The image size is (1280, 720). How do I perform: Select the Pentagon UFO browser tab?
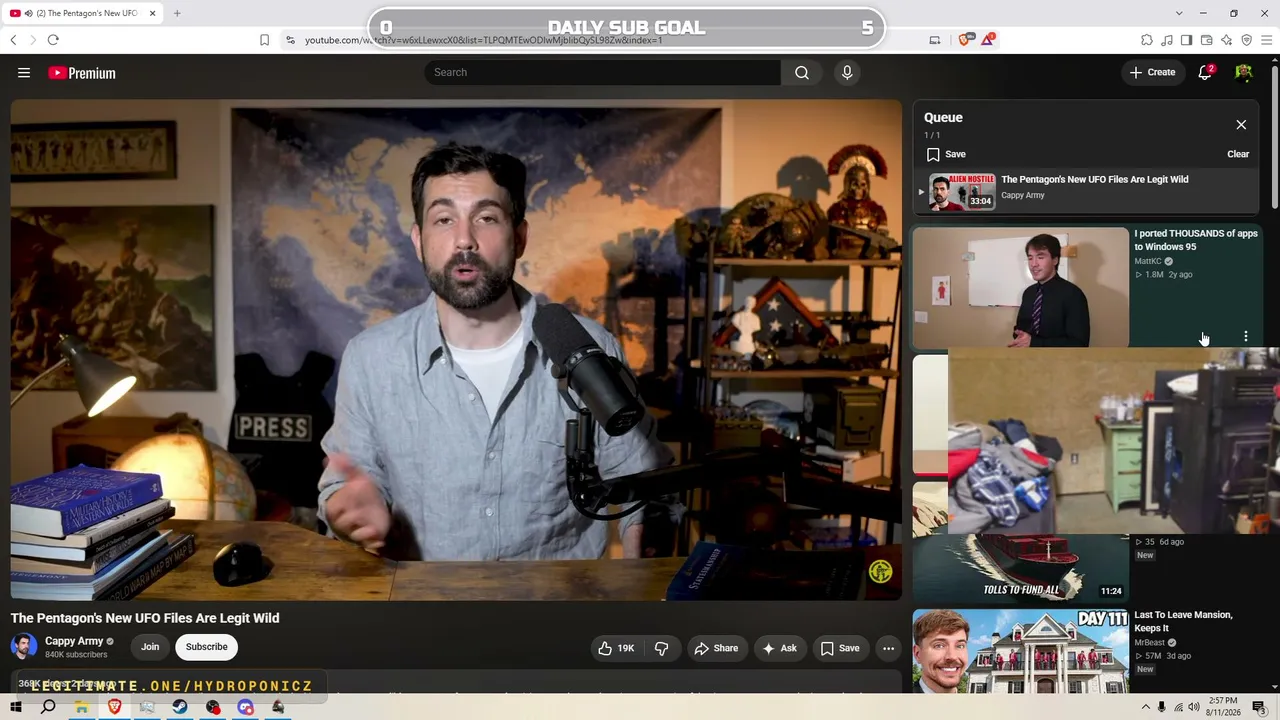tap(82, 13)
